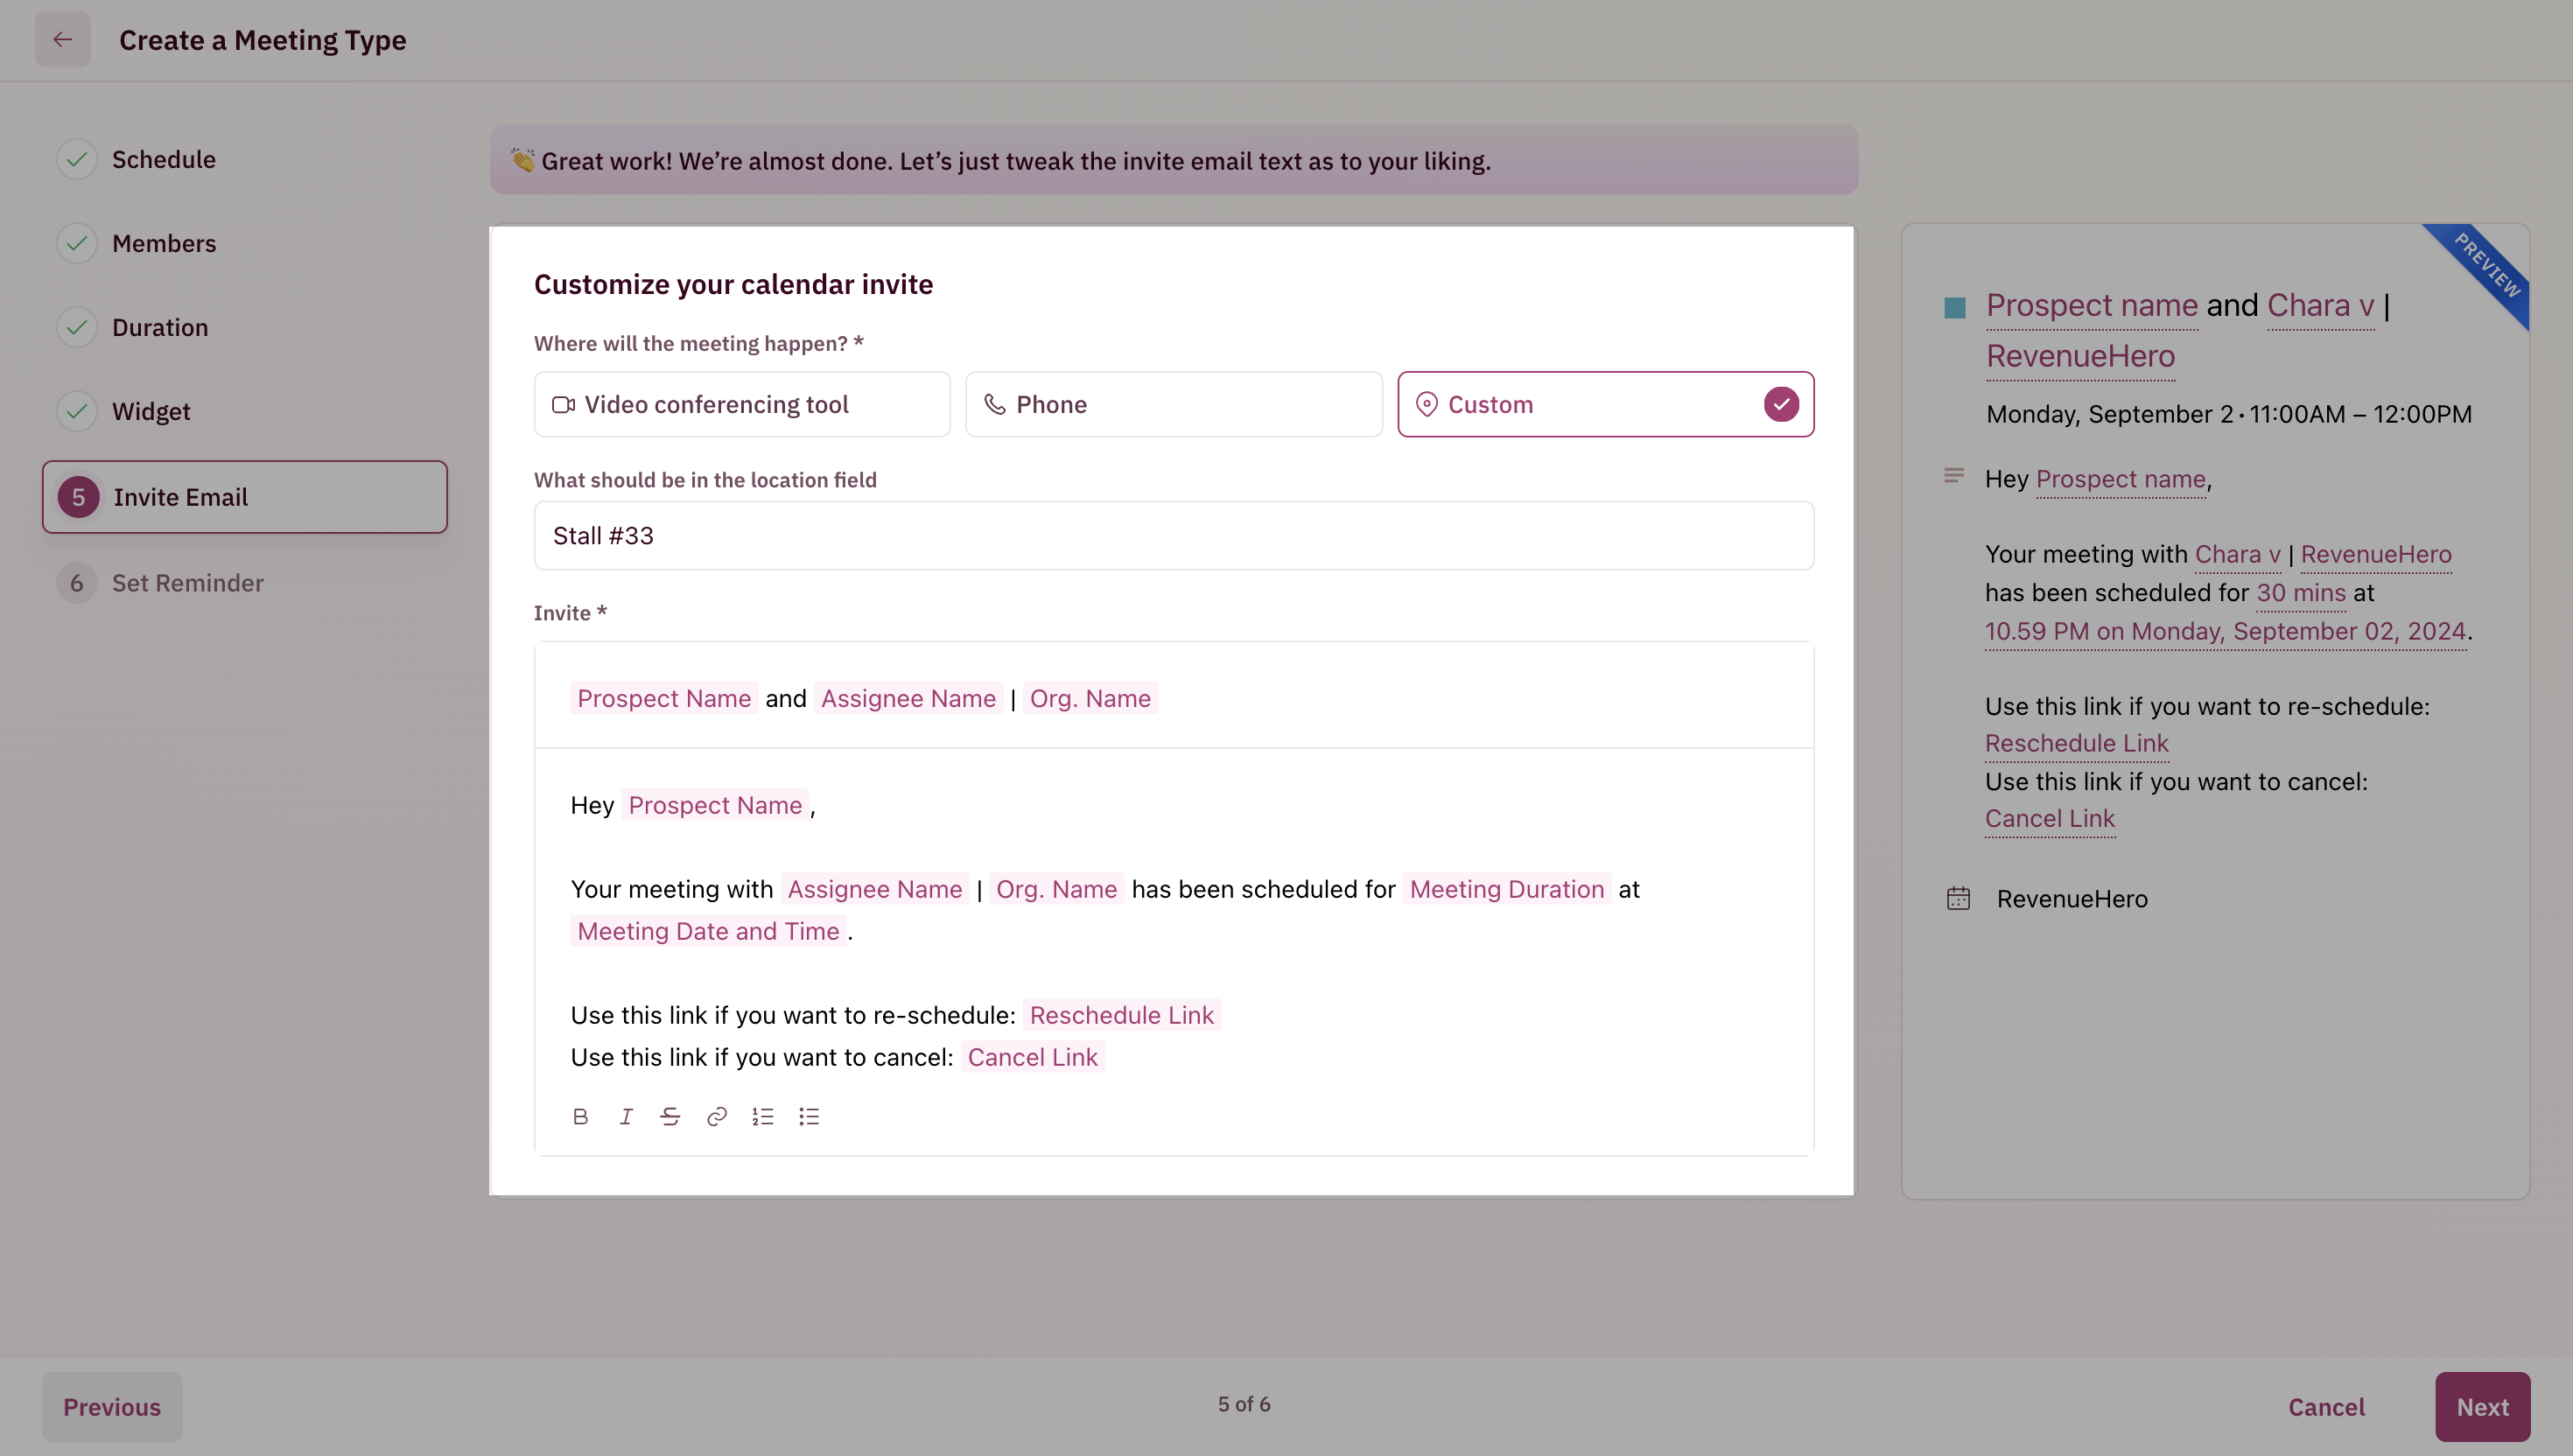Screen dimensions: 2573x1456
Task: Apply strikethrough formatting in invite editor
Action: coord(671,1117)
